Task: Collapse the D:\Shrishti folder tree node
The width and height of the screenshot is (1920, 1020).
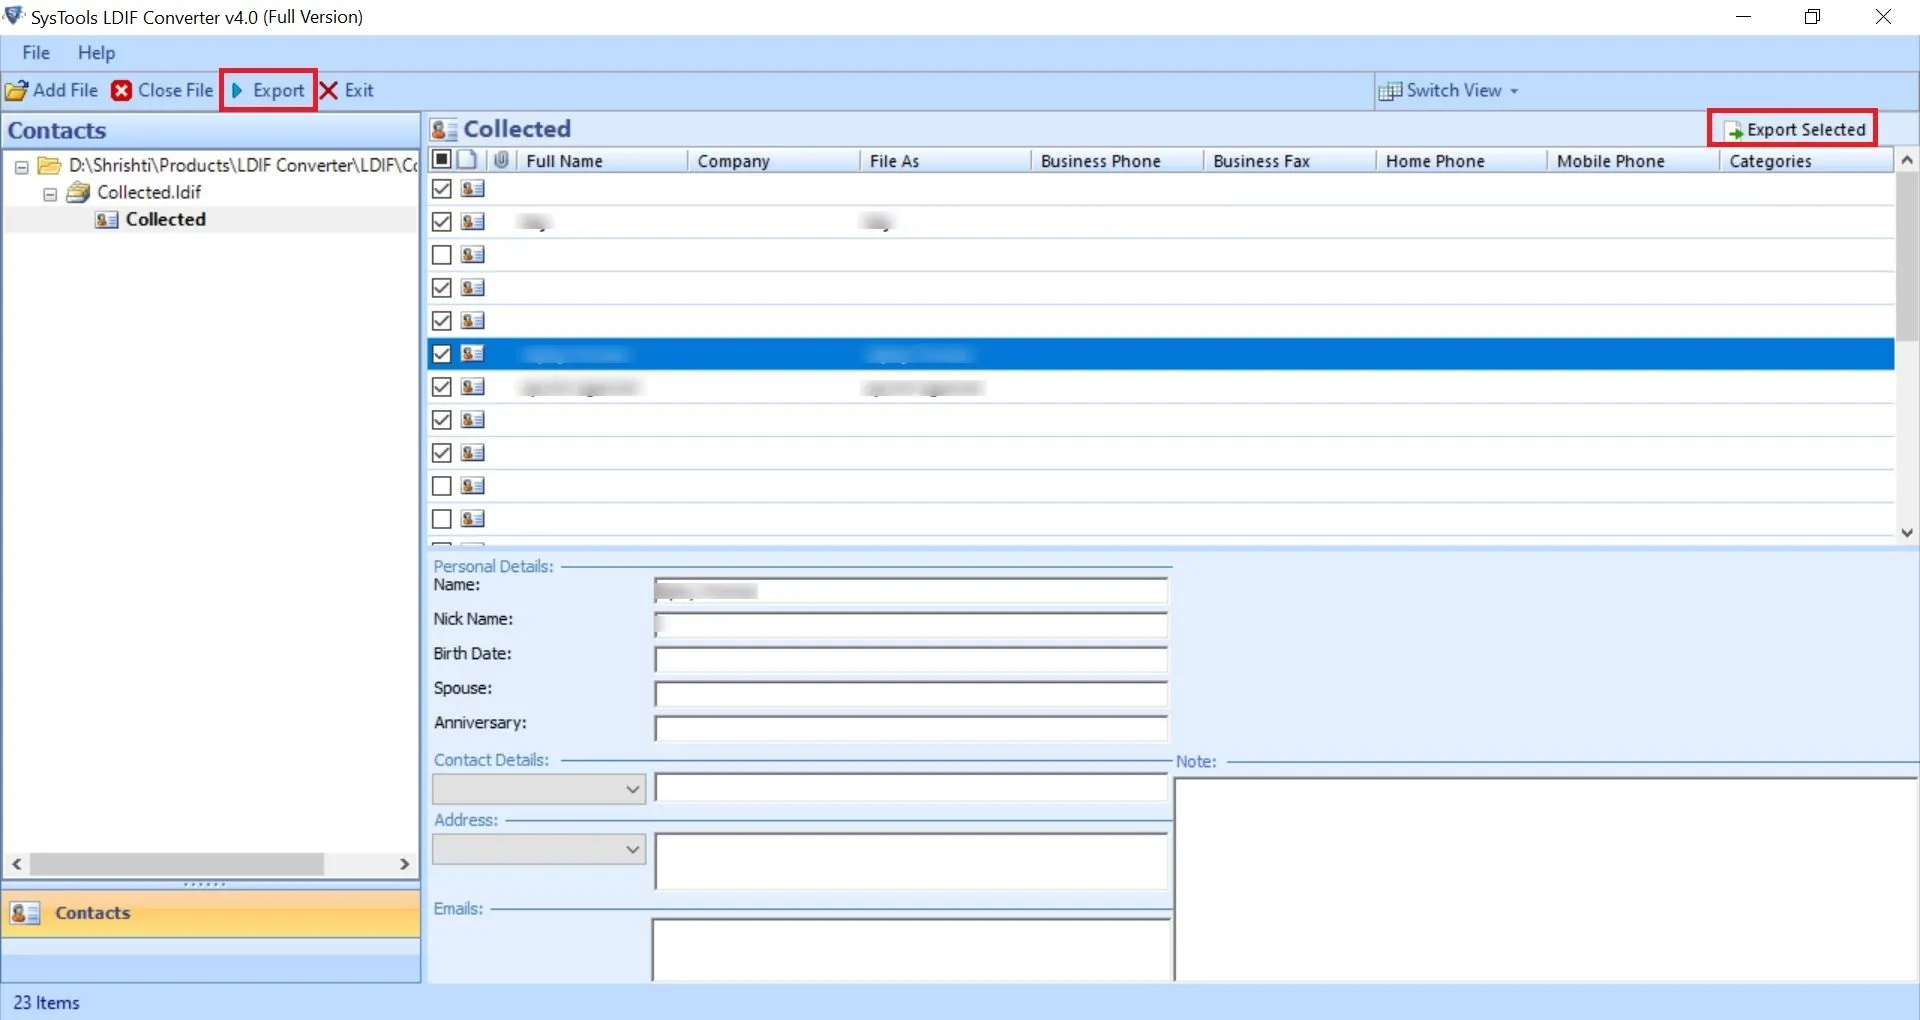Action: pyautogui.click(x=21, y=167)
